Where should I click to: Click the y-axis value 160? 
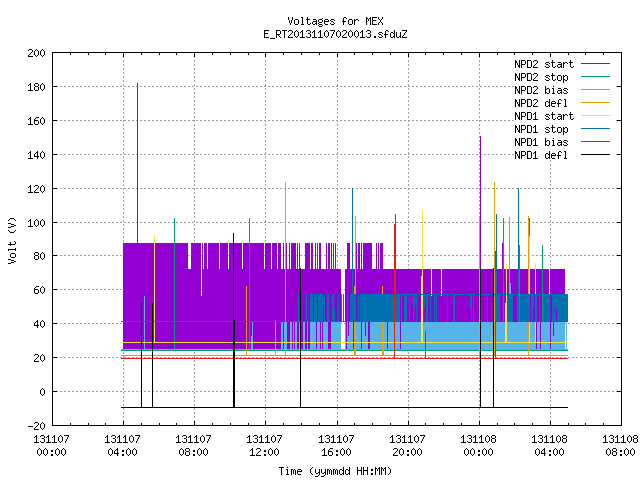click(x=36, y=121)
